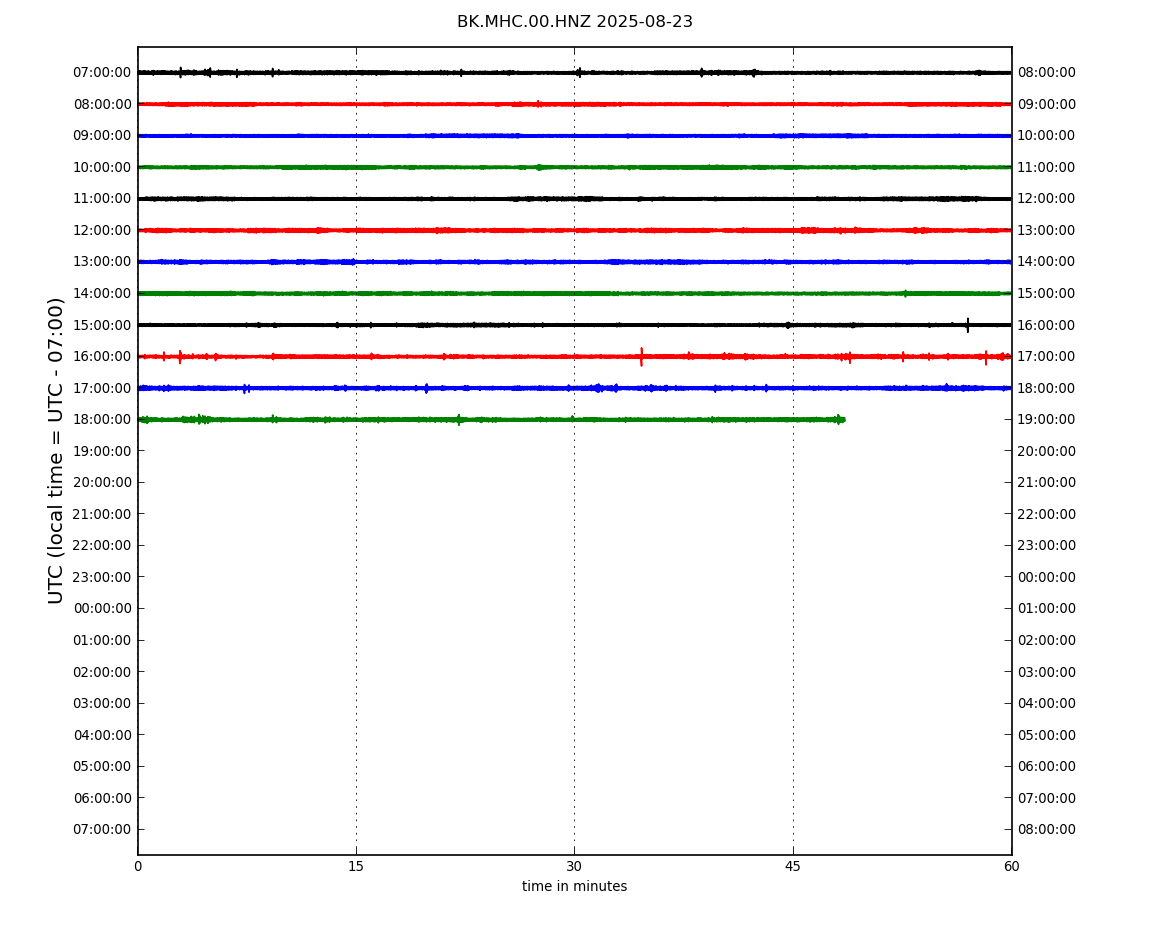Click right-axis label 15:00:00

coord(1047,293)
